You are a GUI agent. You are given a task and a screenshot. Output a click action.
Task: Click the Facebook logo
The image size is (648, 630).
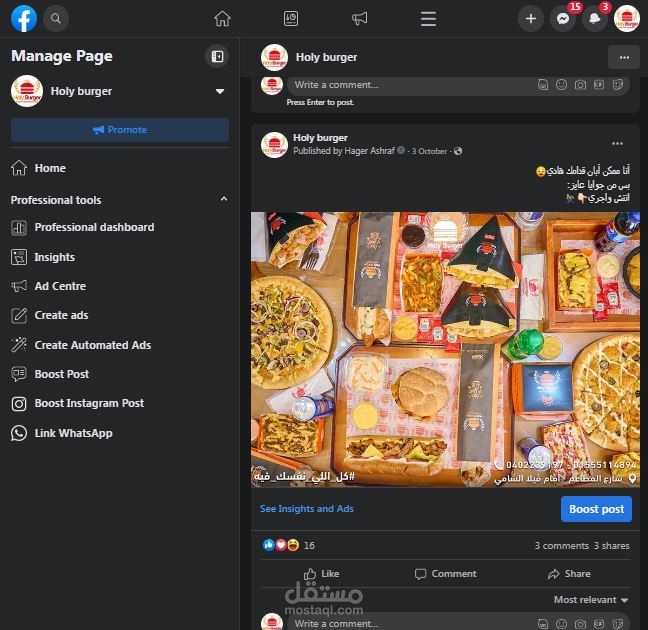click(24, 19)
